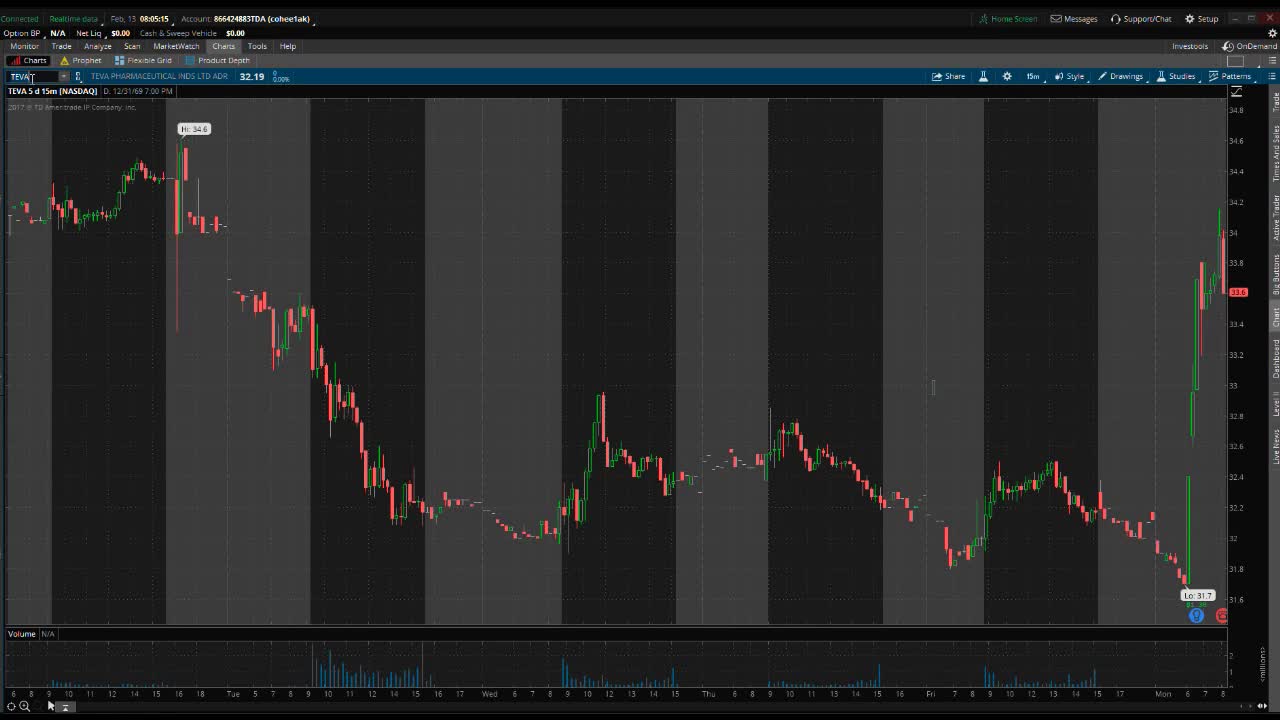Click the zoom magnifier icon at bottom left
The width and height of the screenshot is (1280, 720).
click(x=25, y=706)
